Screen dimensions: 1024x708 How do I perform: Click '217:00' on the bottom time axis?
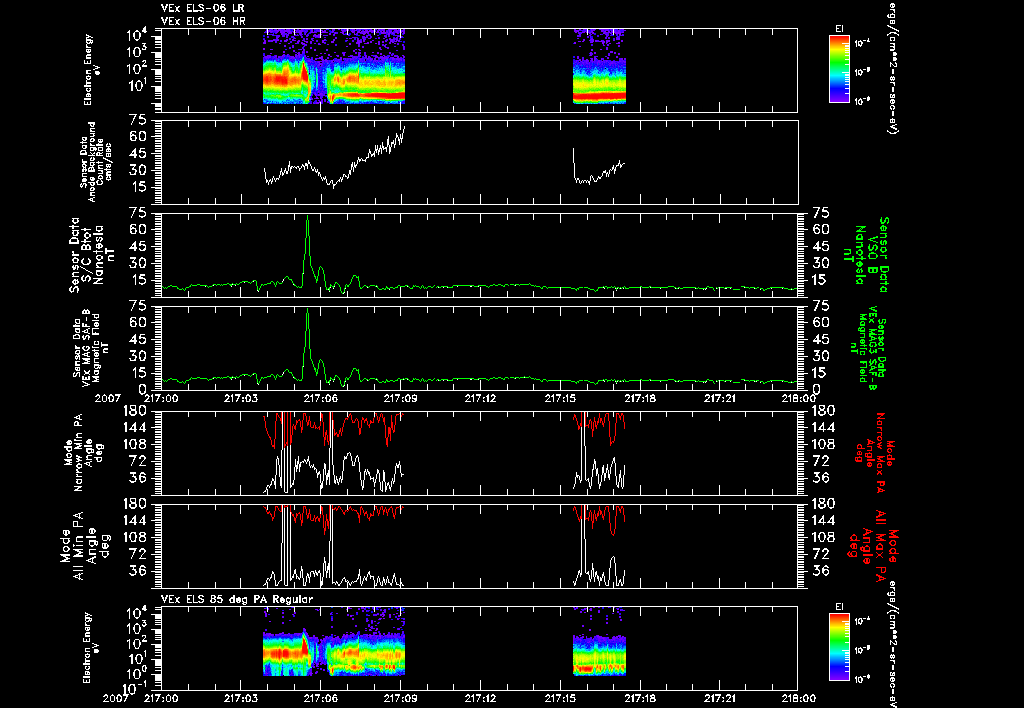[x=161, y=698]
